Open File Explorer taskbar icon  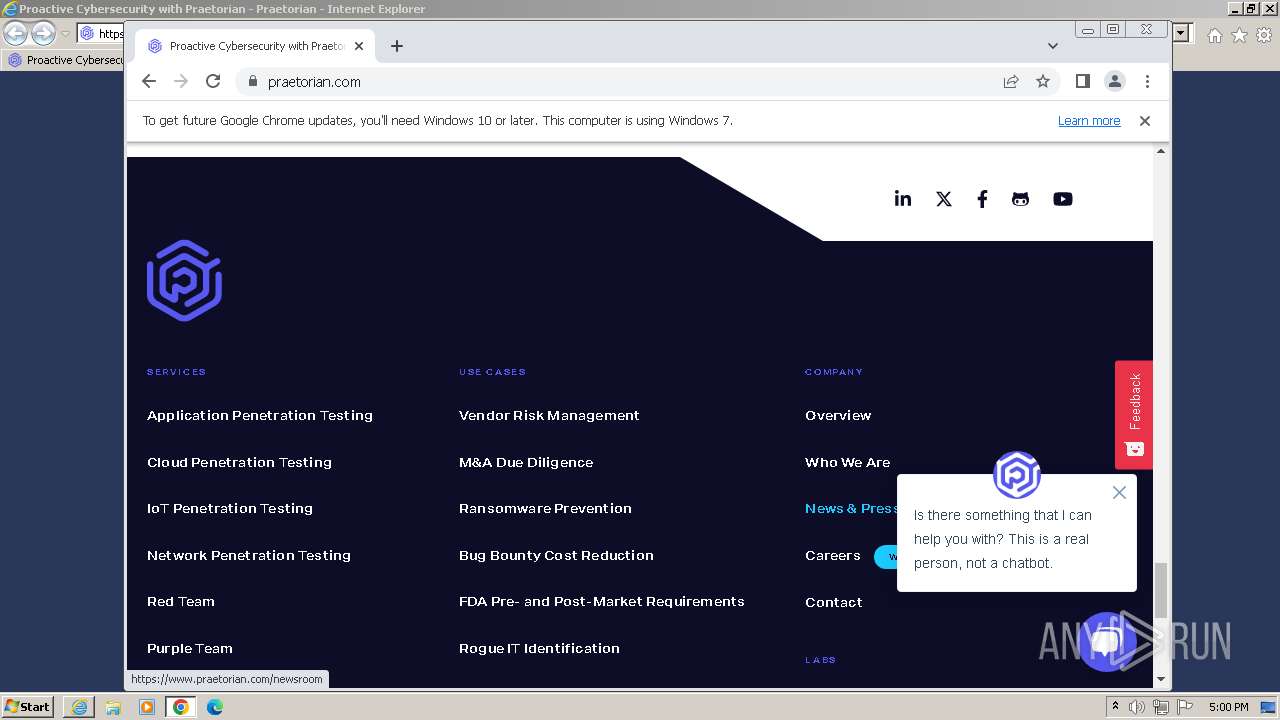click(x=113, y=707)
